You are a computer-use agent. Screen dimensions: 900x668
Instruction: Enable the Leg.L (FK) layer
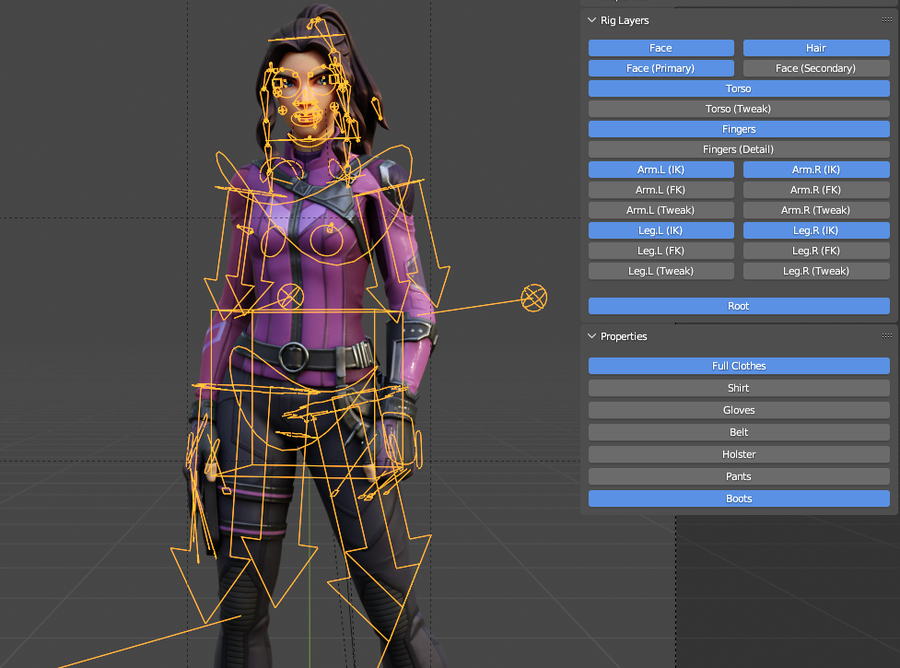point(661,251)
